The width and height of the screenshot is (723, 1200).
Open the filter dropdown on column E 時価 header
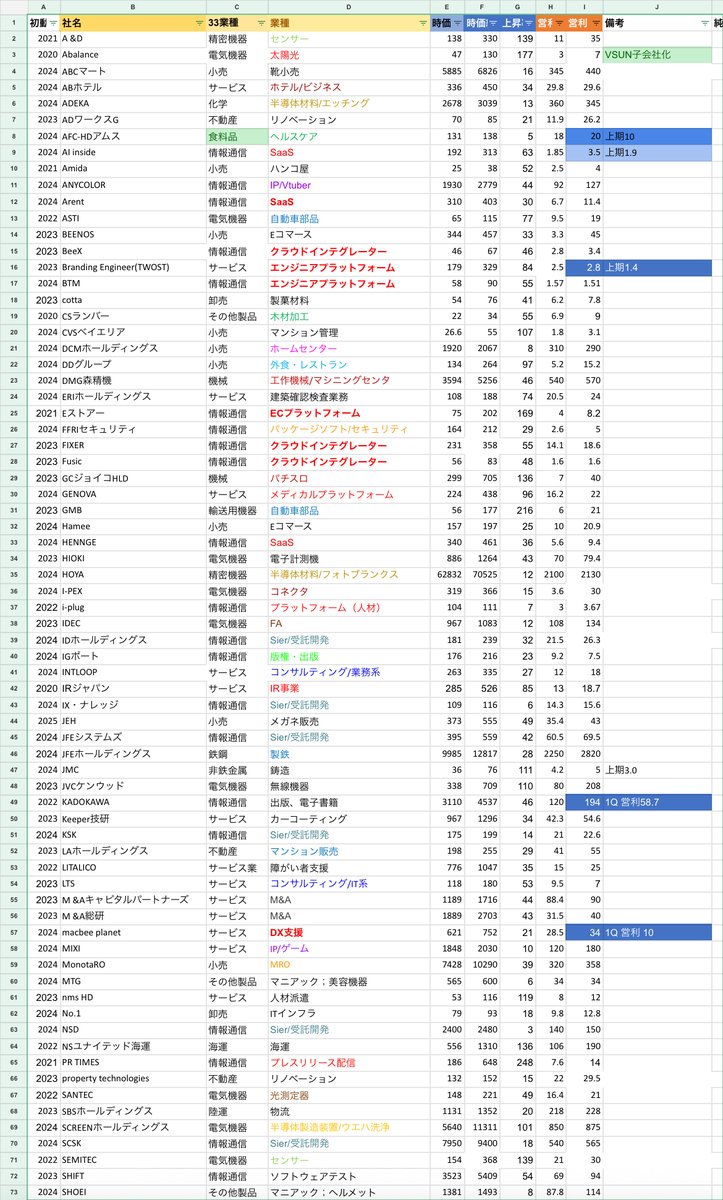click(458, 22)
